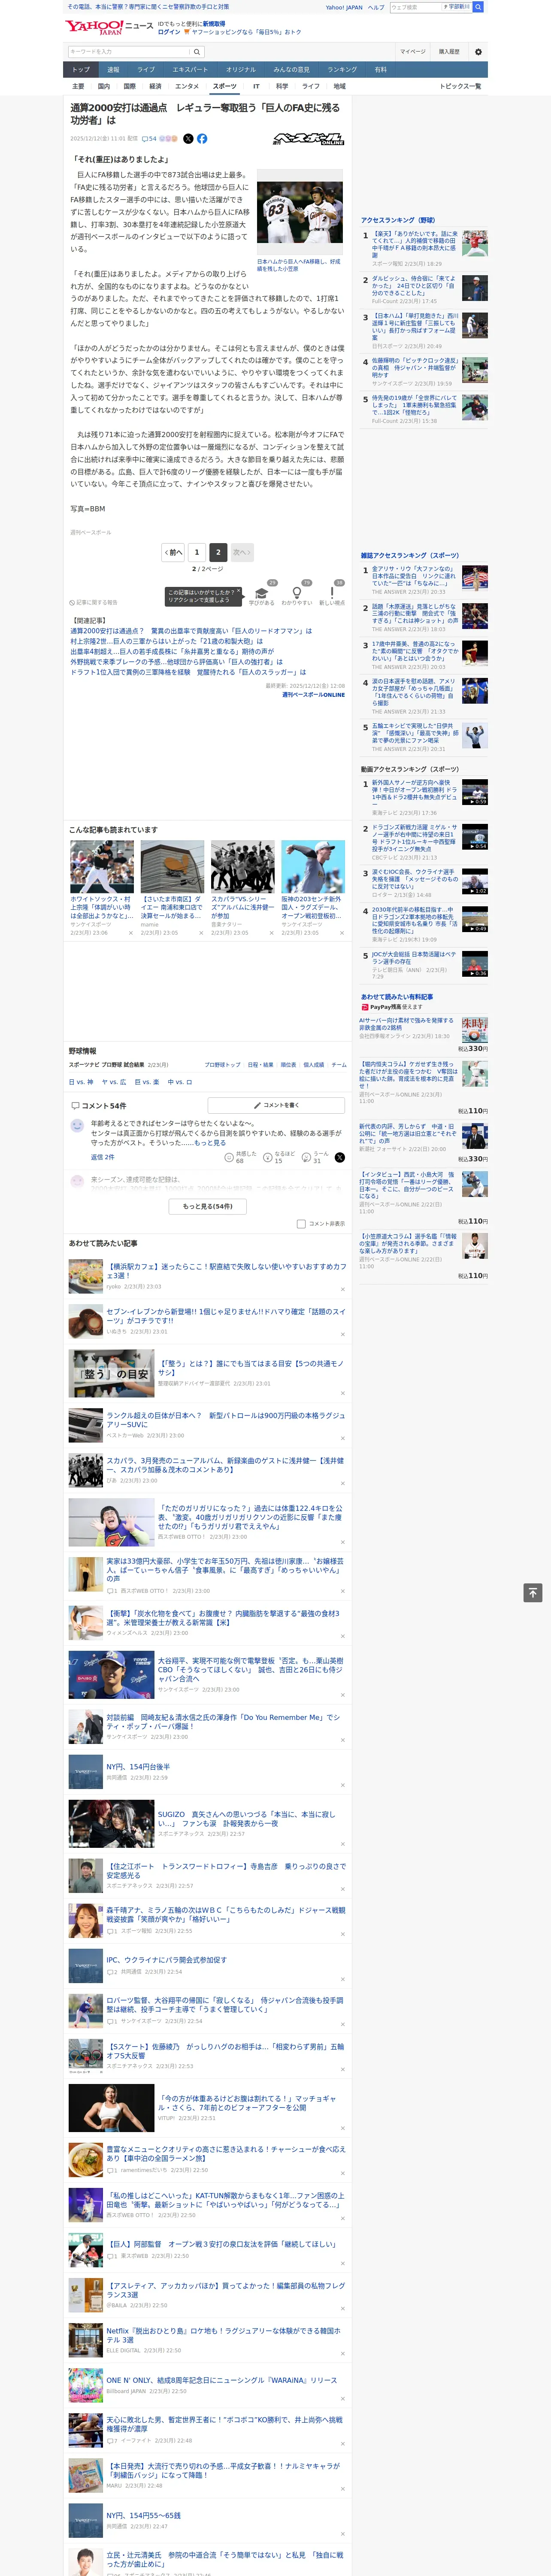Expand the 返信 2件 replies

coord(103,1157)
